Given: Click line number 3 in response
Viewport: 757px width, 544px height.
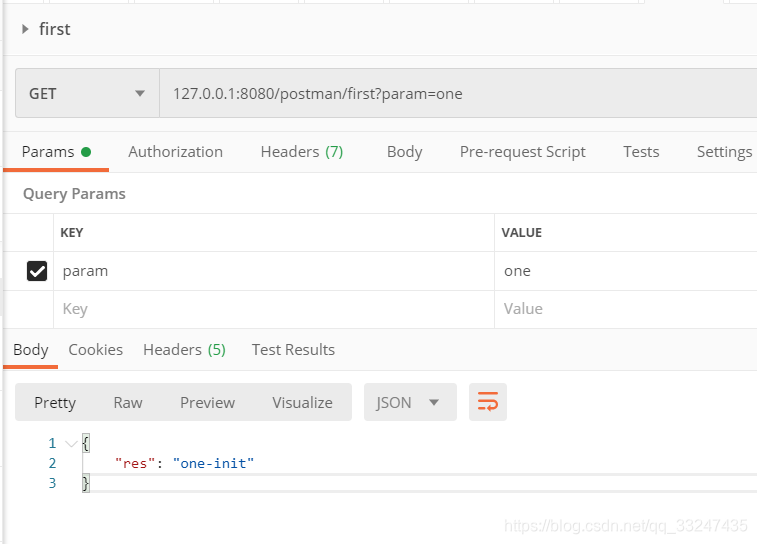Looking at the screenshot, I should 53,483.
